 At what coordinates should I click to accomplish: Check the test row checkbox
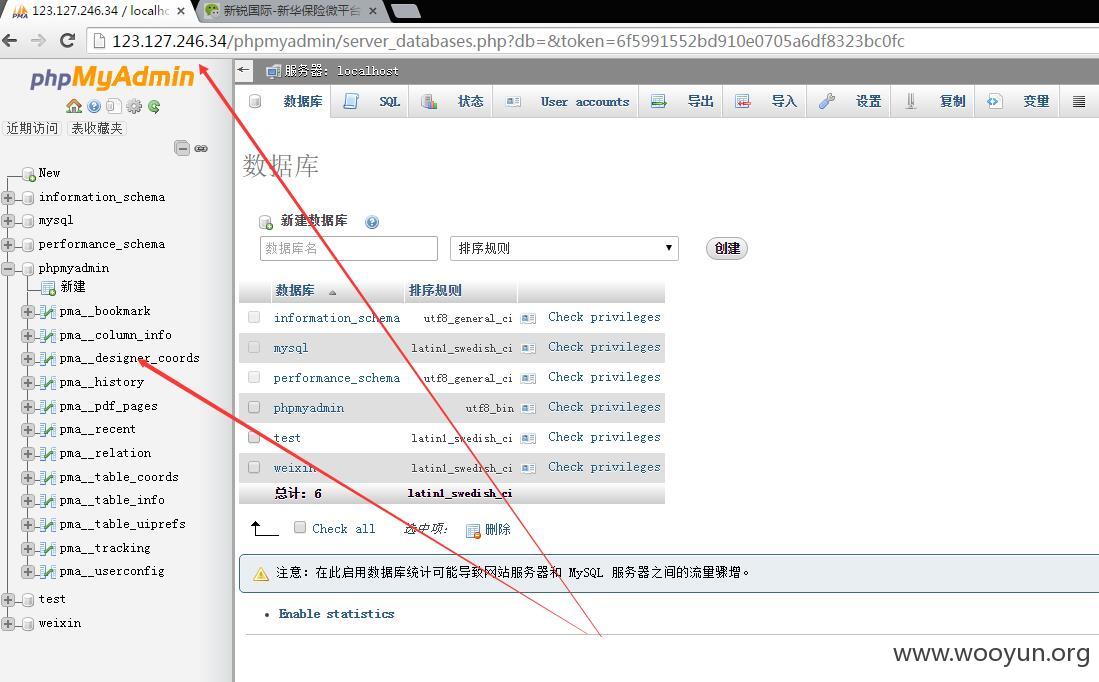[x=254, y=437]
